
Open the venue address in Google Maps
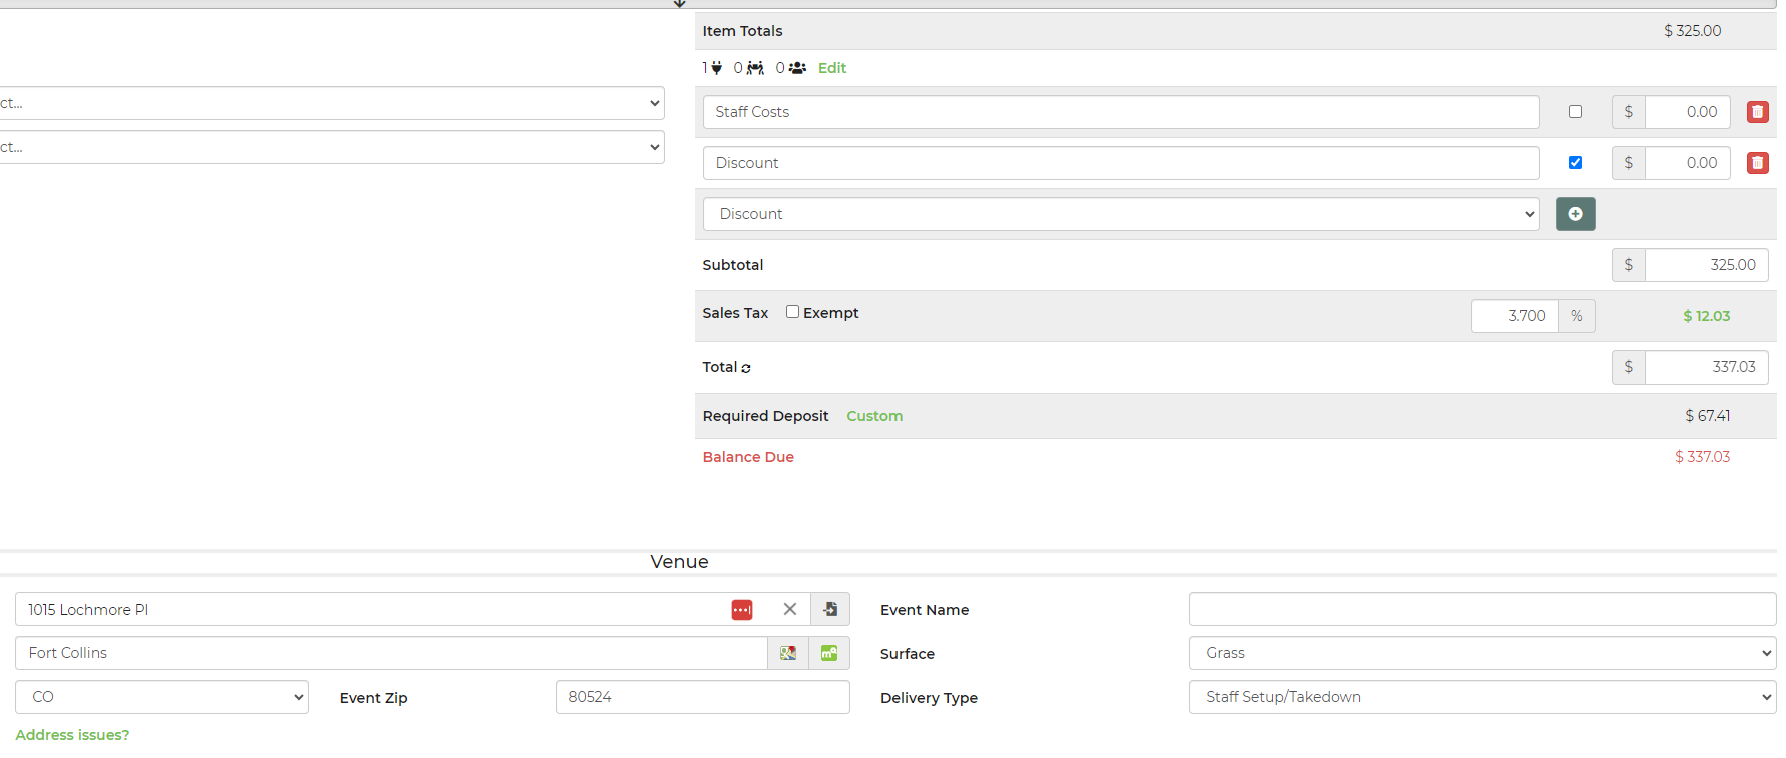pos(788,653)
